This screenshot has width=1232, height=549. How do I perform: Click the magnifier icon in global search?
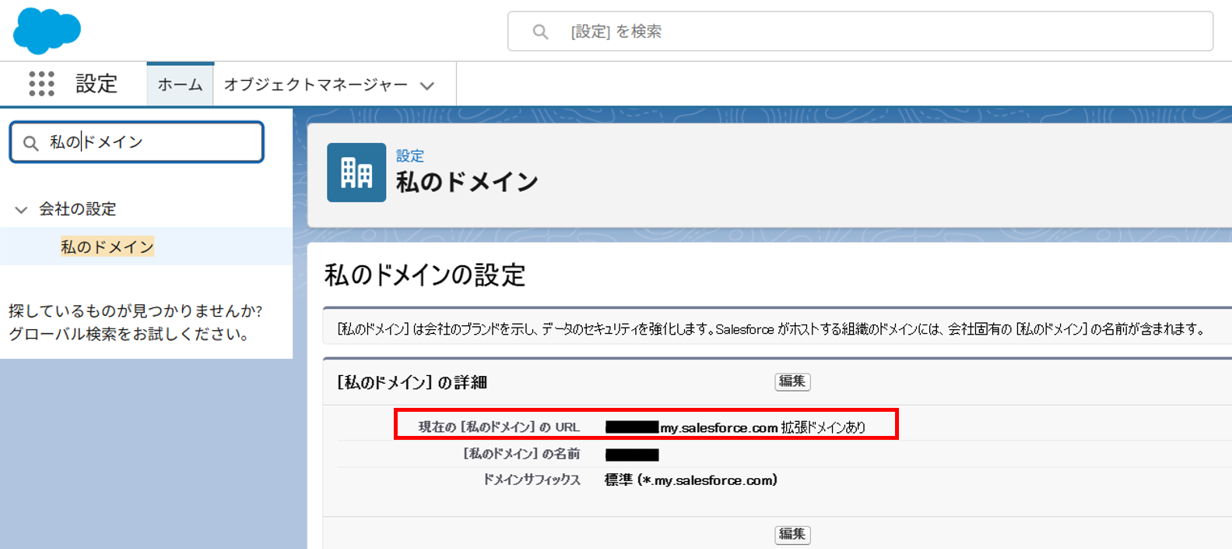click(x=540, y=32)
